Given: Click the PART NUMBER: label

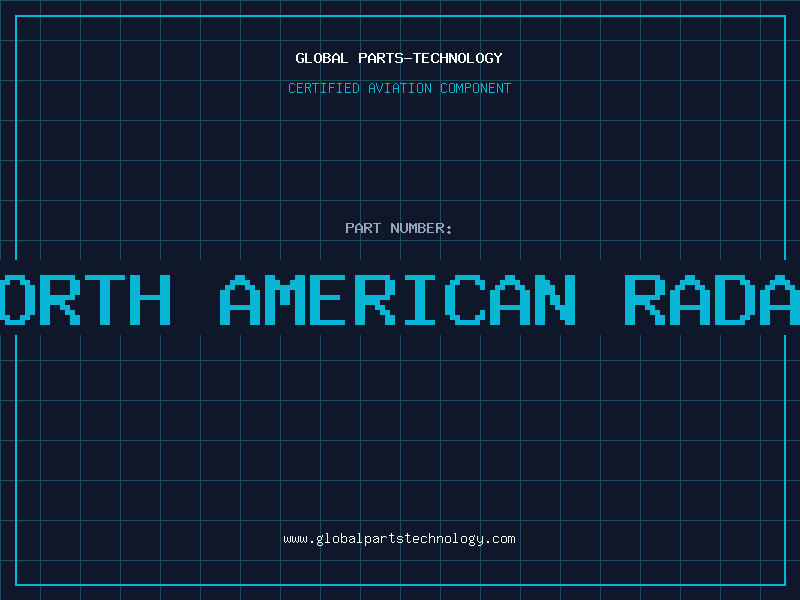Looking at the screenshot, I should pyautogui.click(x=399, y=228).
